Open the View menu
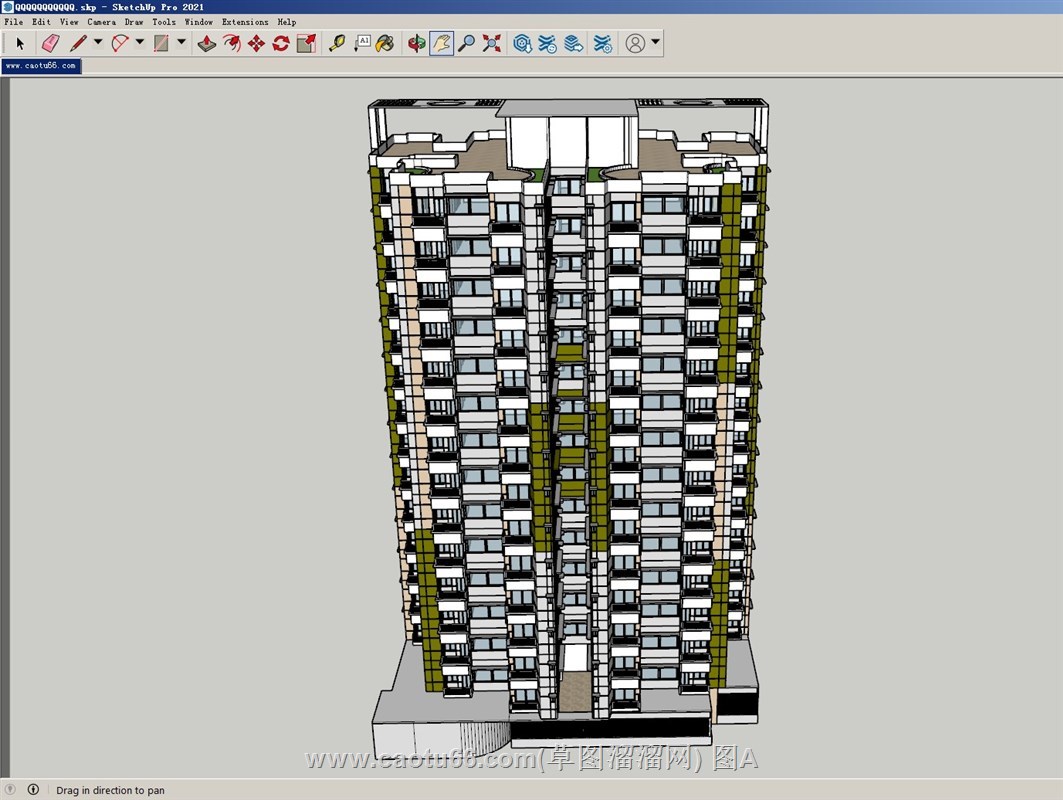 69,22
